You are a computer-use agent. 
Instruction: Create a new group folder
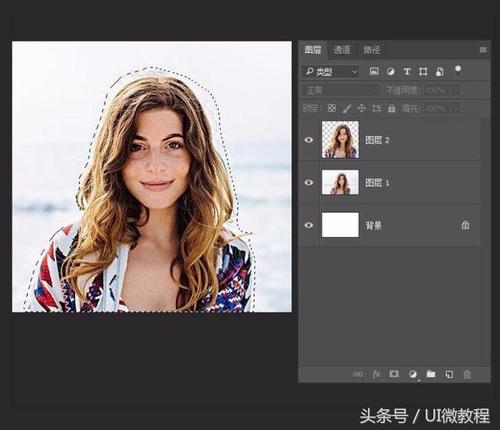point(431,374)
